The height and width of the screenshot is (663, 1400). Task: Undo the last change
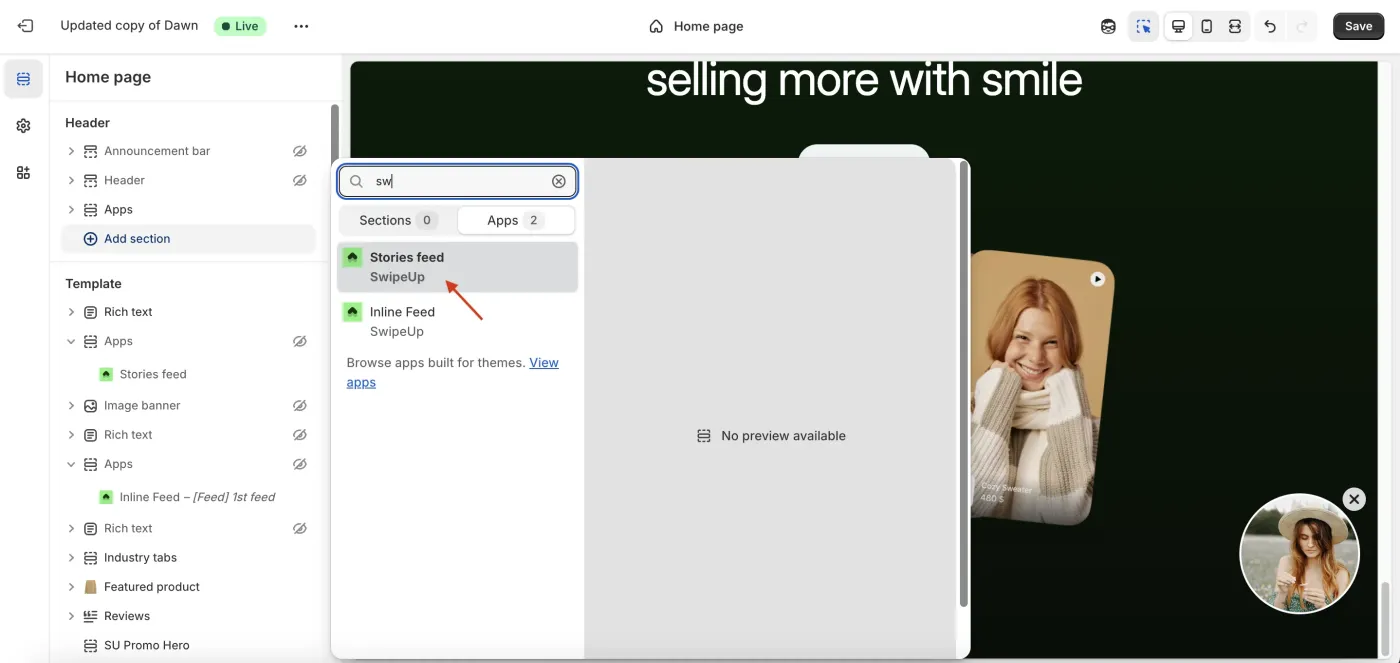(x=1270, y=26)
